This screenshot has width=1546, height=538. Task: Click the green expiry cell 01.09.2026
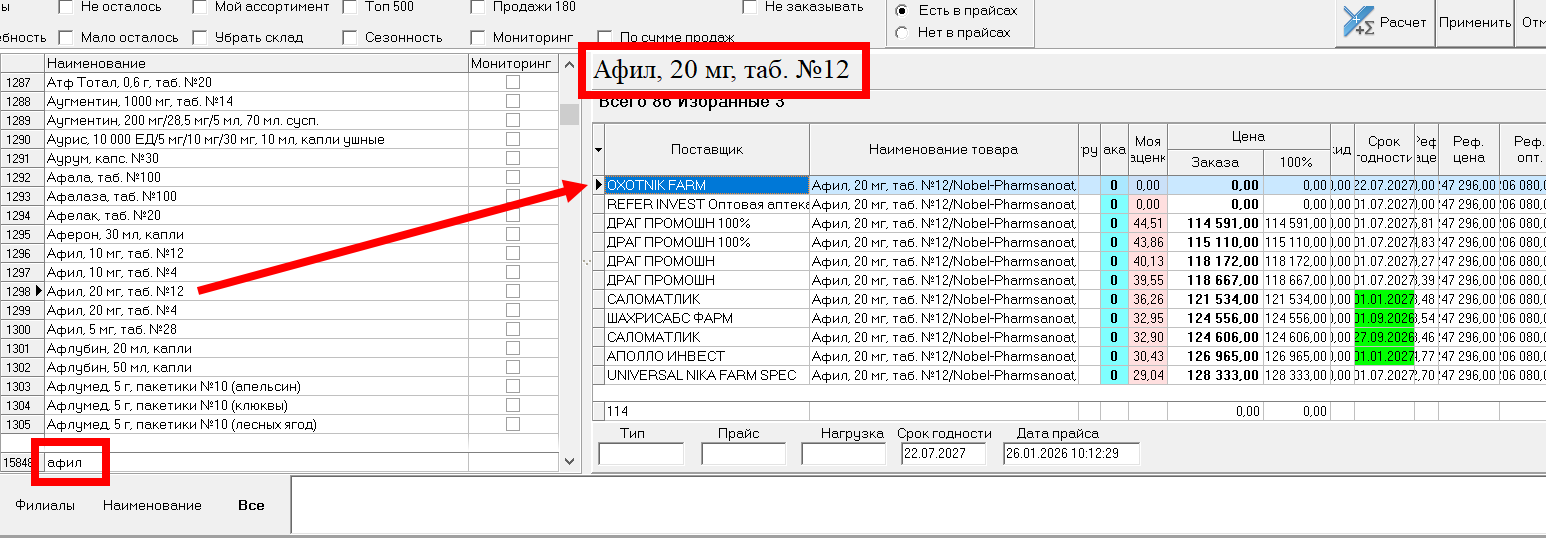1384,318
